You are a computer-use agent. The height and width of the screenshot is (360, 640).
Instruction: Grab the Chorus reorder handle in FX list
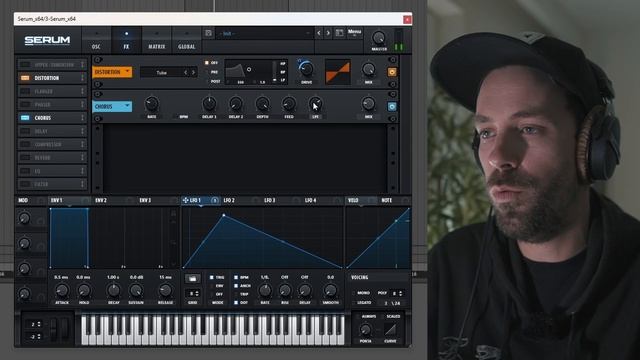tap(82, 118)
